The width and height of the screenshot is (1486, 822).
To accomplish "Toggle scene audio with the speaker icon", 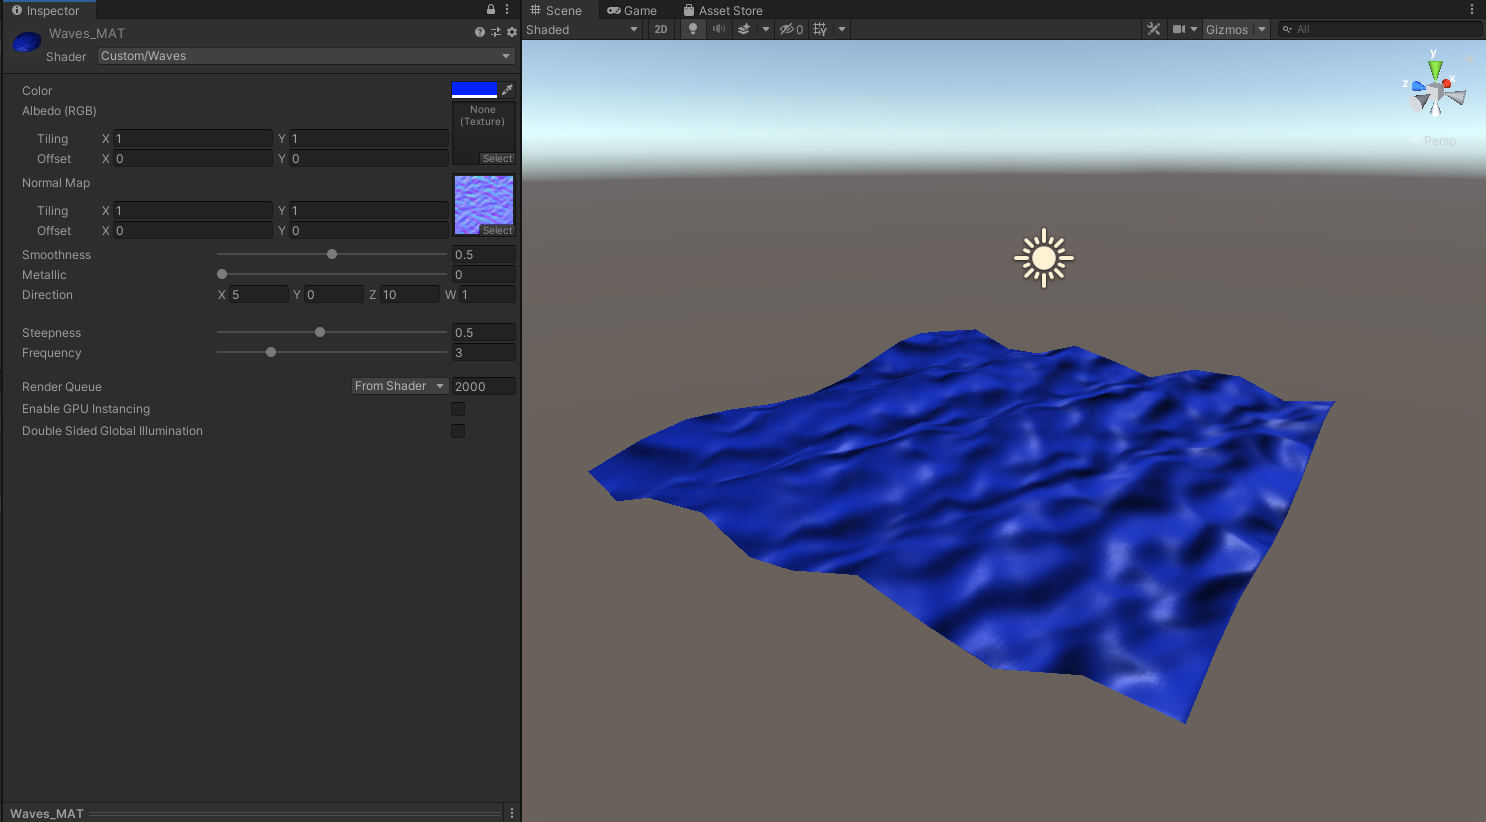I will tap(718, 29).
